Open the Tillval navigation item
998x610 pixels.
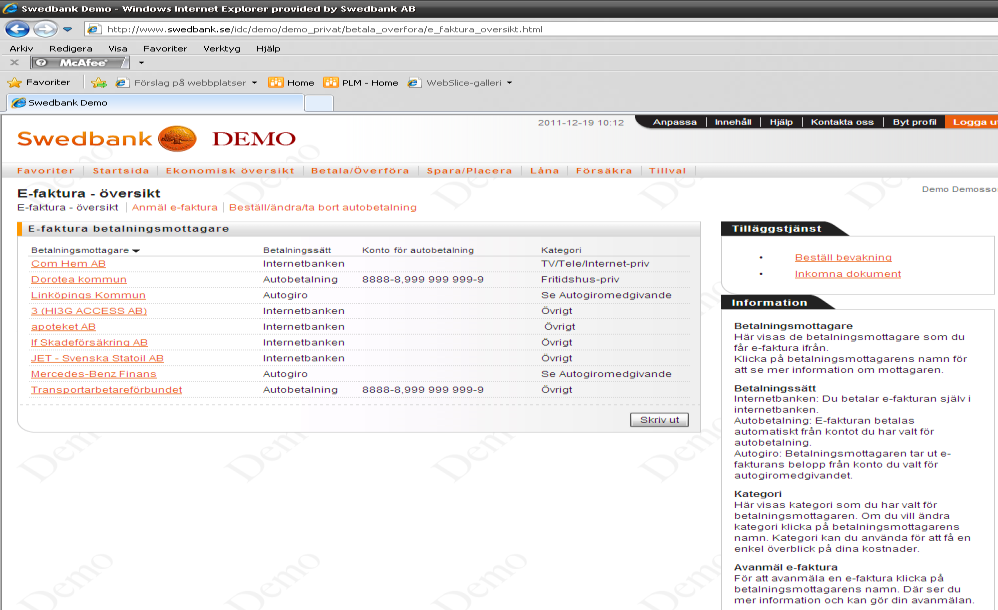coord(667,171)
